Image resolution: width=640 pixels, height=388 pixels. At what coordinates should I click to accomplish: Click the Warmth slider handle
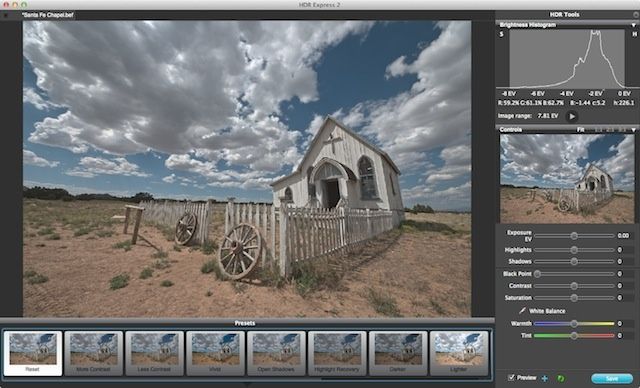click(x=574, y=324)
